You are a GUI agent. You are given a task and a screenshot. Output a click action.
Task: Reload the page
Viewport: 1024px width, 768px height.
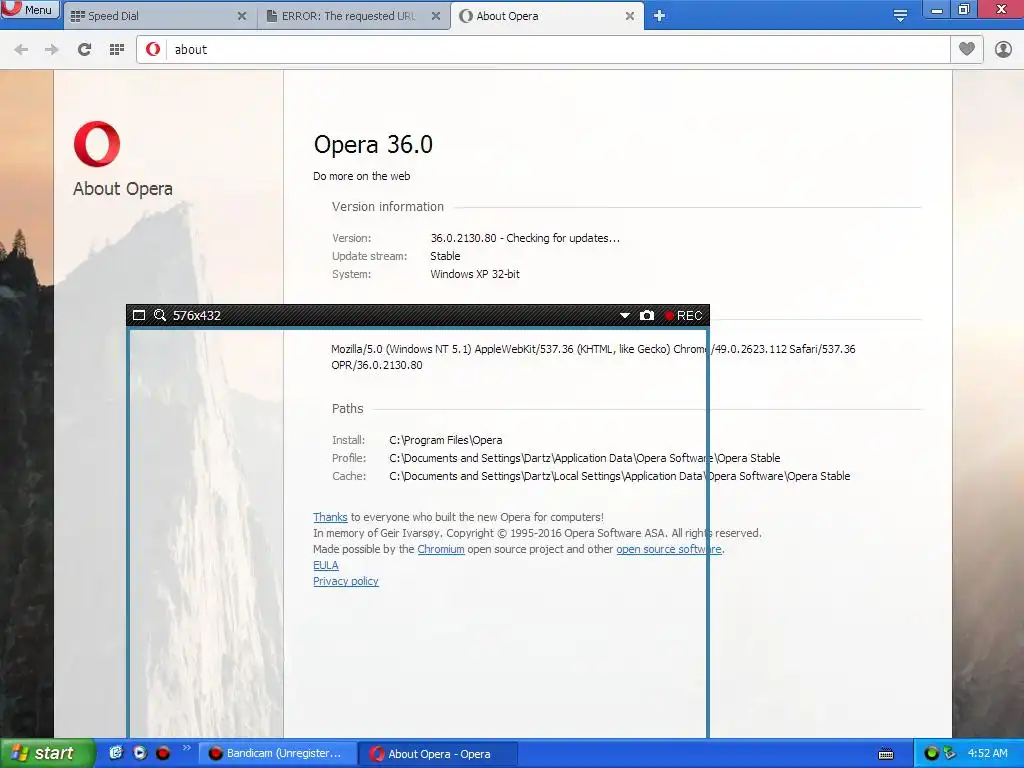(x=84, y=49)
